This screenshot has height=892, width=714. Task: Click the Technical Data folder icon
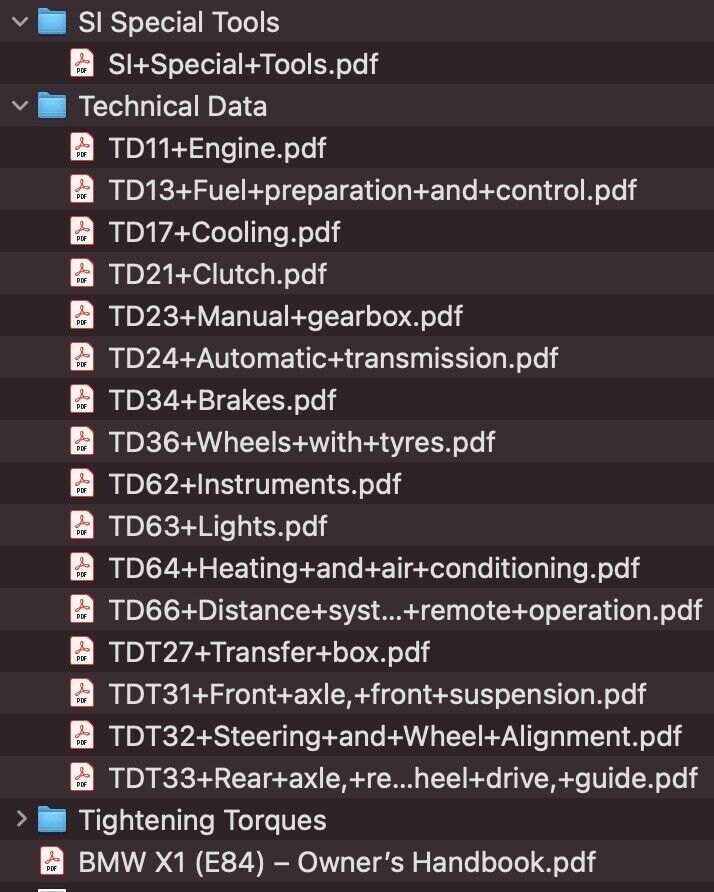(52, 106)
